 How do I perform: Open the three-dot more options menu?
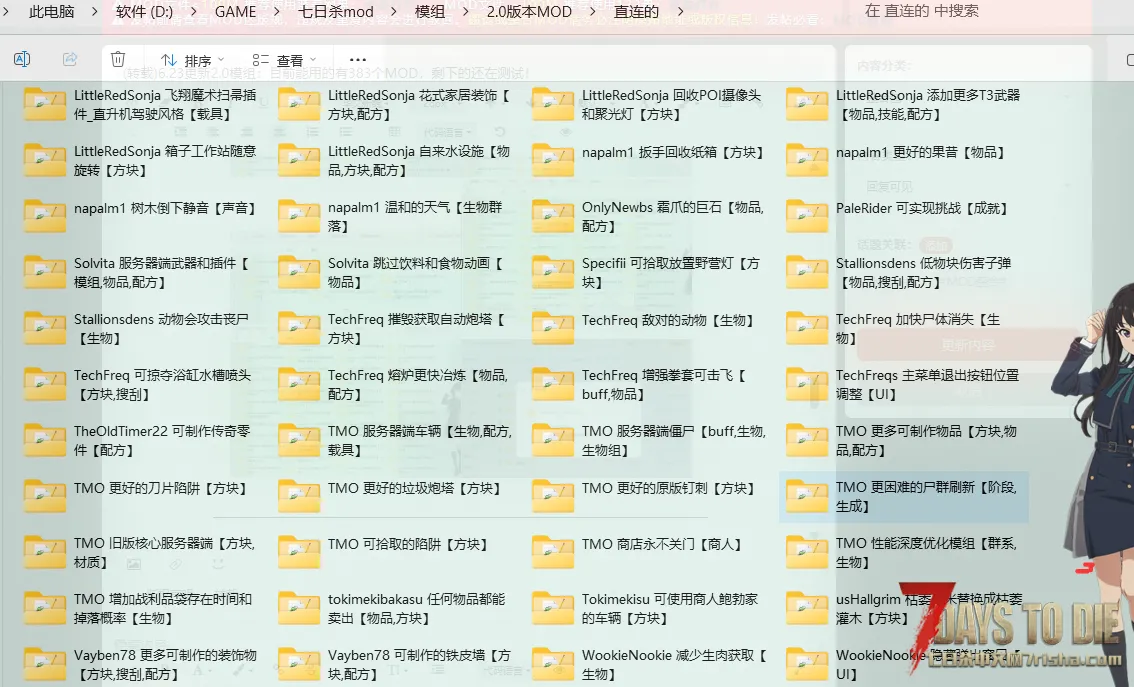(x=358, y=60)
